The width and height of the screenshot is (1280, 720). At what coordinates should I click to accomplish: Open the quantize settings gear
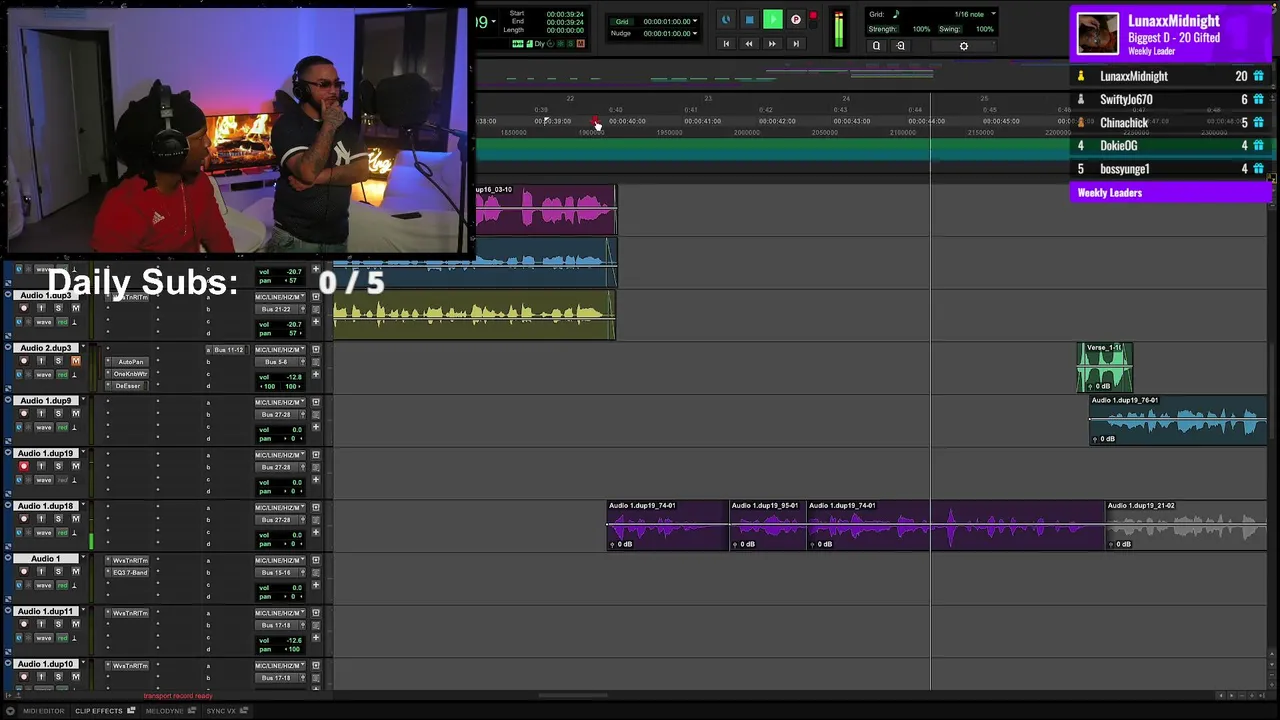pyautogui.click(x=964, y=46)
